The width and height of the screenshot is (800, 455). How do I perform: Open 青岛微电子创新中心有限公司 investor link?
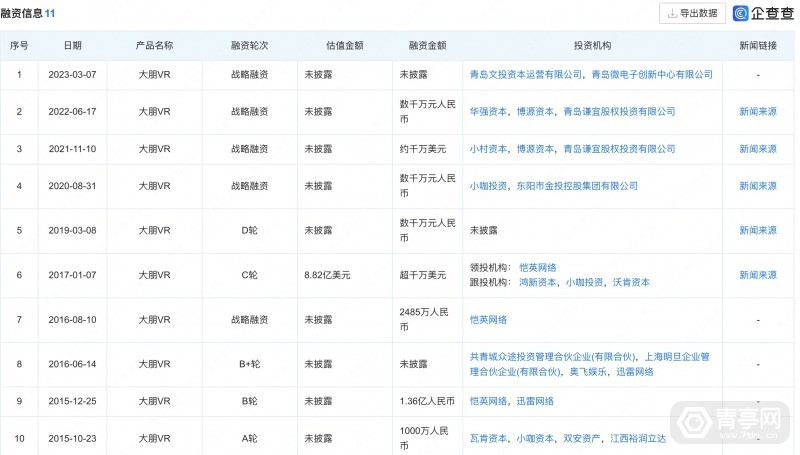652,74
